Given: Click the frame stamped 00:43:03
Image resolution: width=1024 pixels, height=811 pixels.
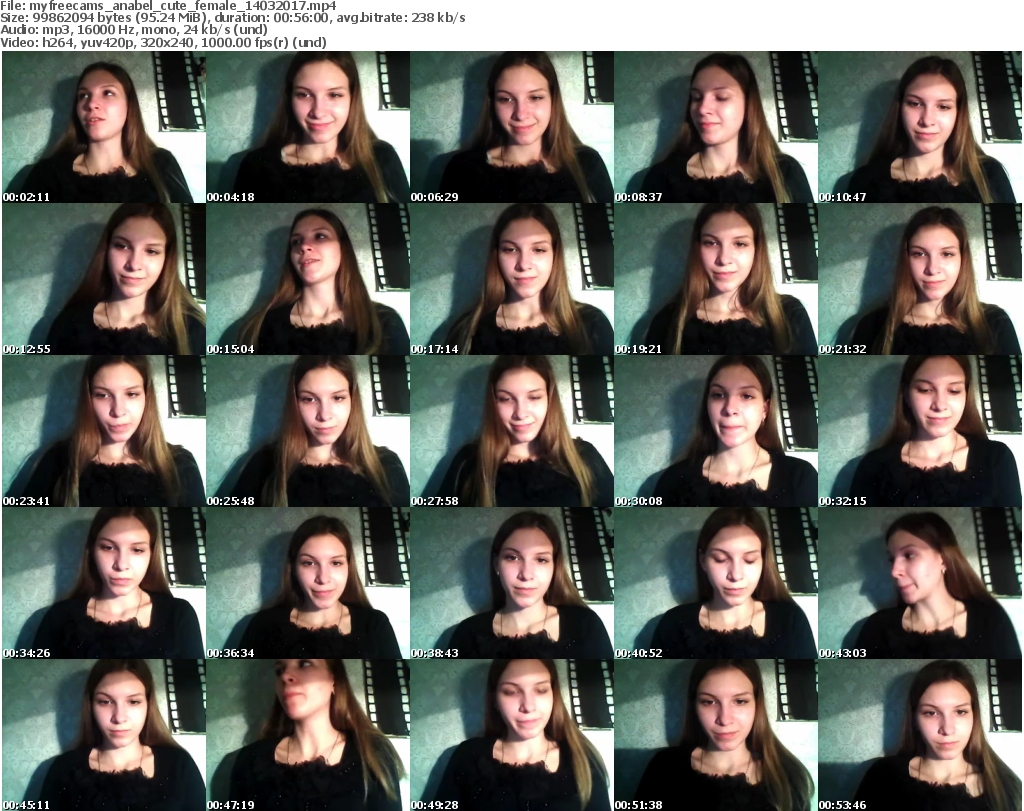Looking at the screenshot, I should pos(920,583).
